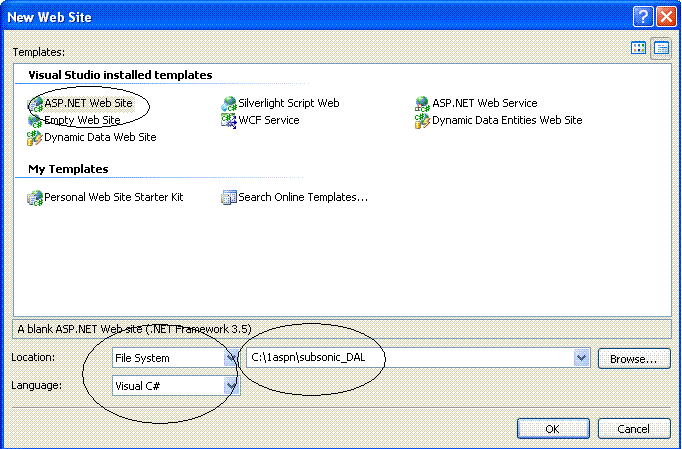Click the Visual Studio installed templates heading
This screenshot has width=682, height=449.
[120, 75]
